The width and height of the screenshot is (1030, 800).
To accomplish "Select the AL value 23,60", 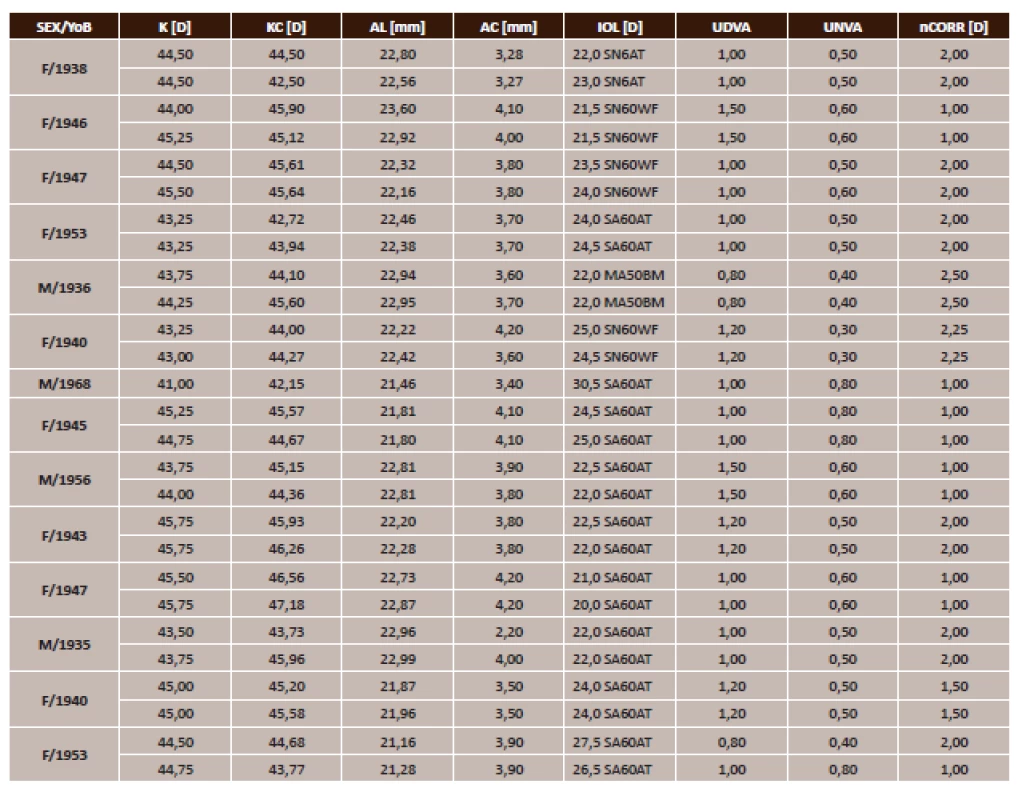I will point(397,109).
